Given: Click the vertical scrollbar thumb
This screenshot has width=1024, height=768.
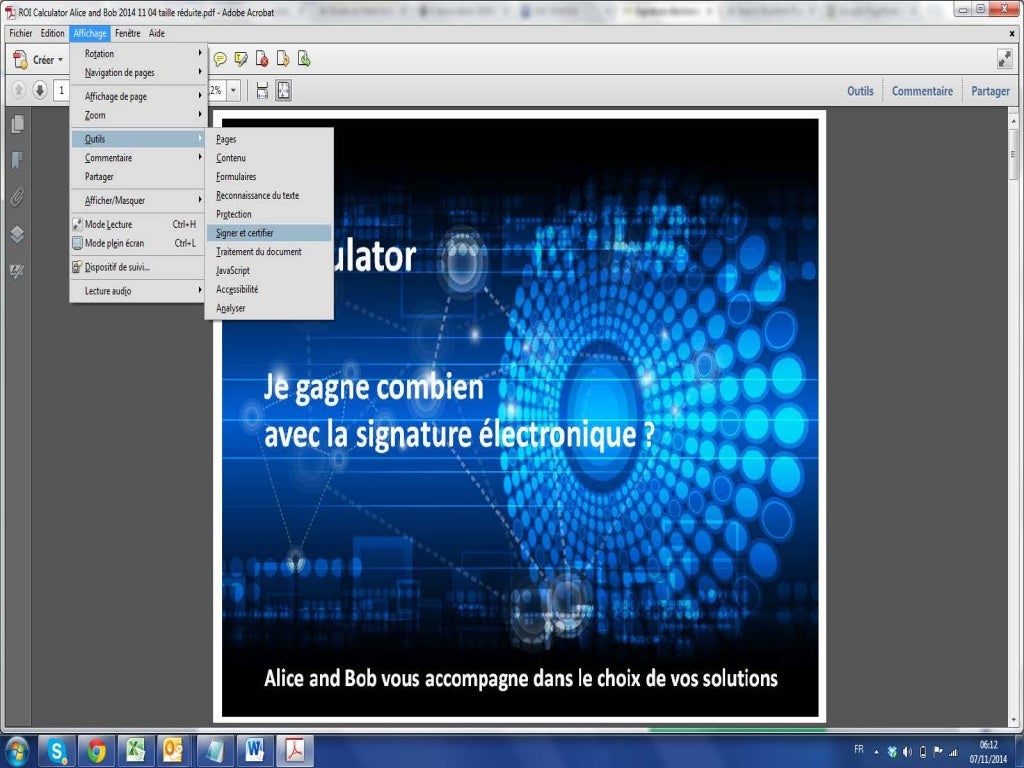Looking at the screenshot, I should click(x=1014, y=153).
